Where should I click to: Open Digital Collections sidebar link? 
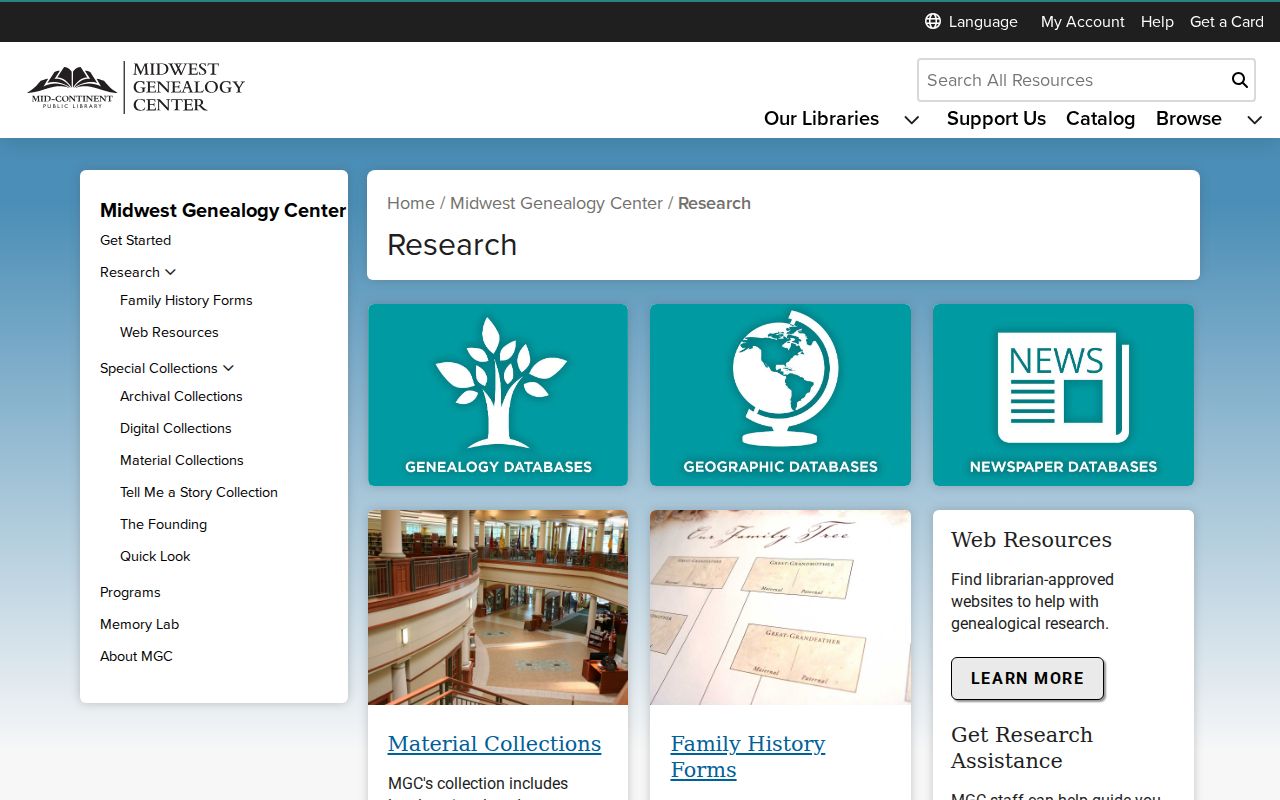(175, 428)
